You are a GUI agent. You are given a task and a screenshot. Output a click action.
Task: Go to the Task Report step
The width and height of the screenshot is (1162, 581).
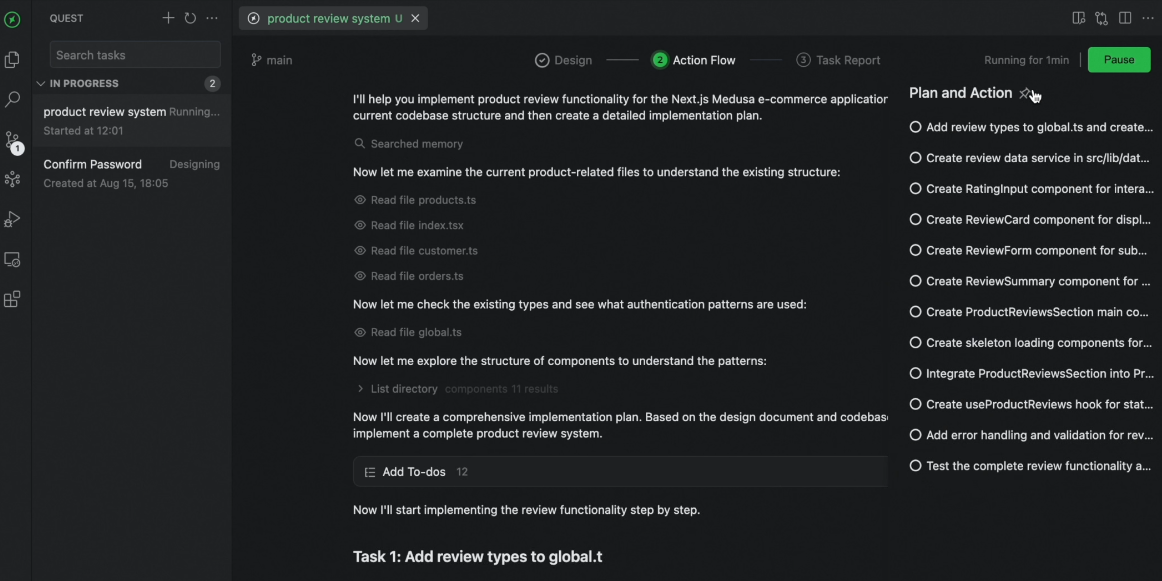point(838,60)
